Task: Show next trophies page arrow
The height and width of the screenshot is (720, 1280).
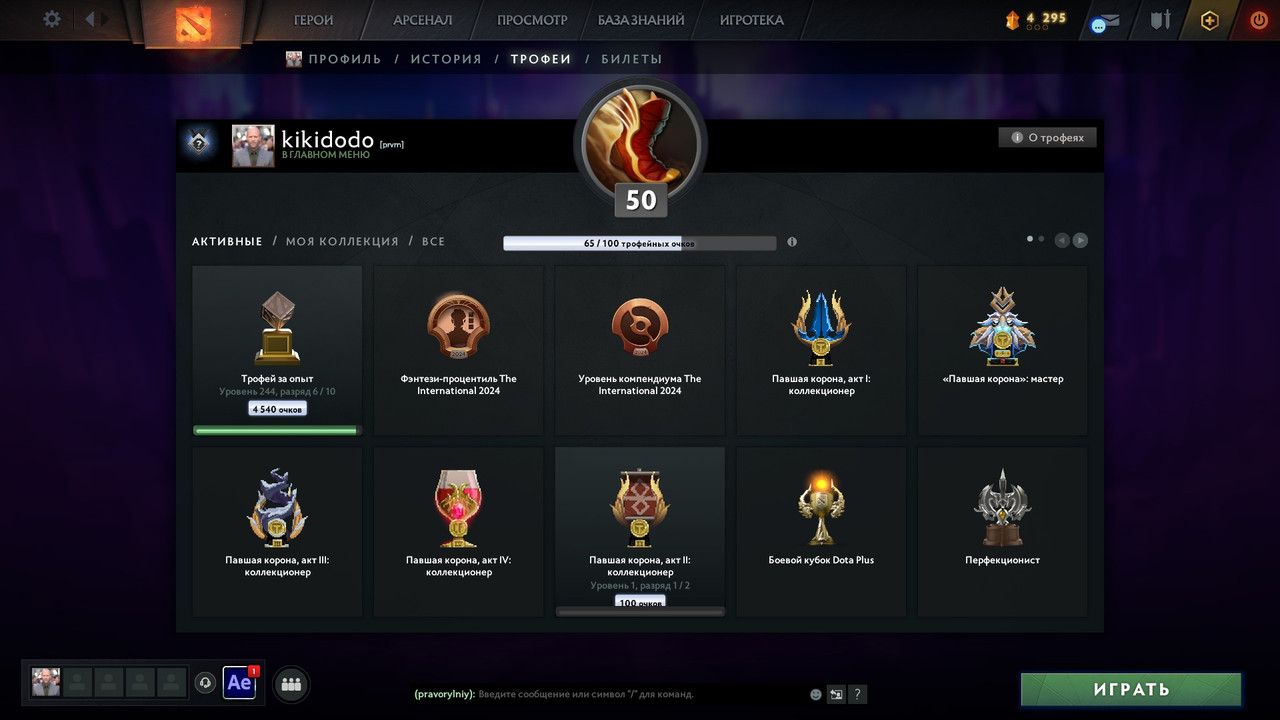Action: (x=1081, y=240)
